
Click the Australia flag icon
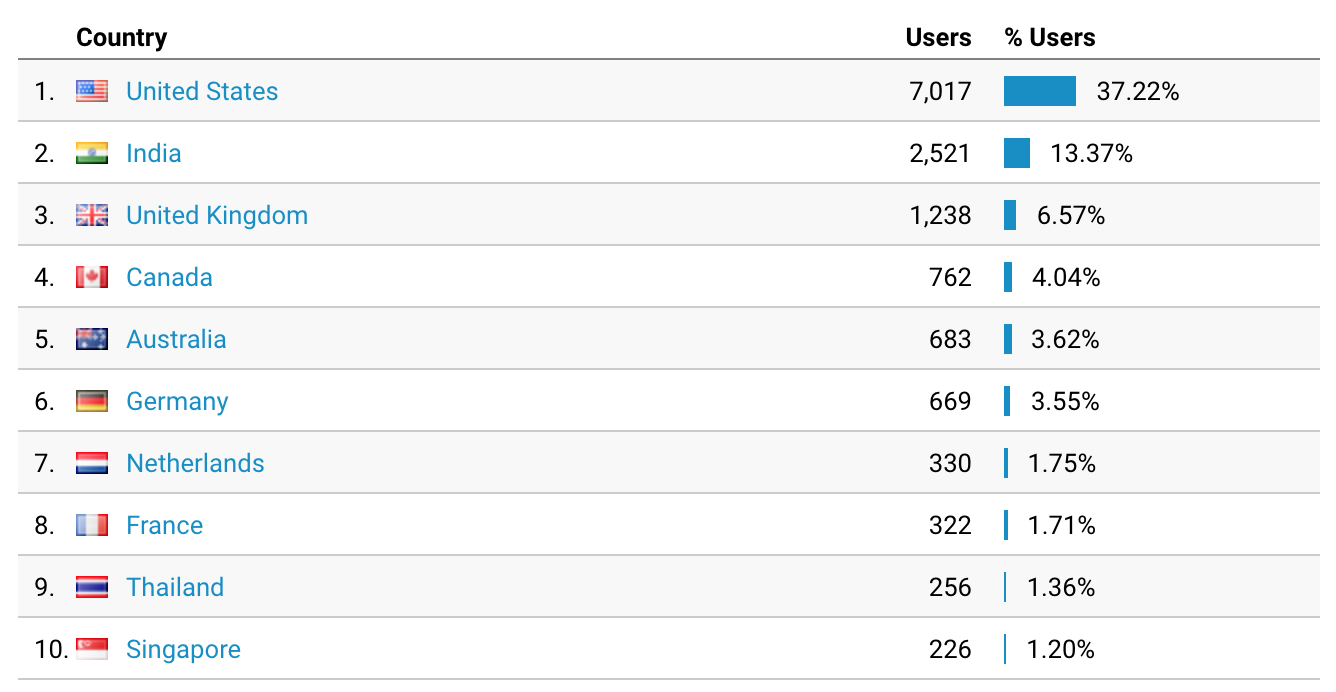pos(92,339)
